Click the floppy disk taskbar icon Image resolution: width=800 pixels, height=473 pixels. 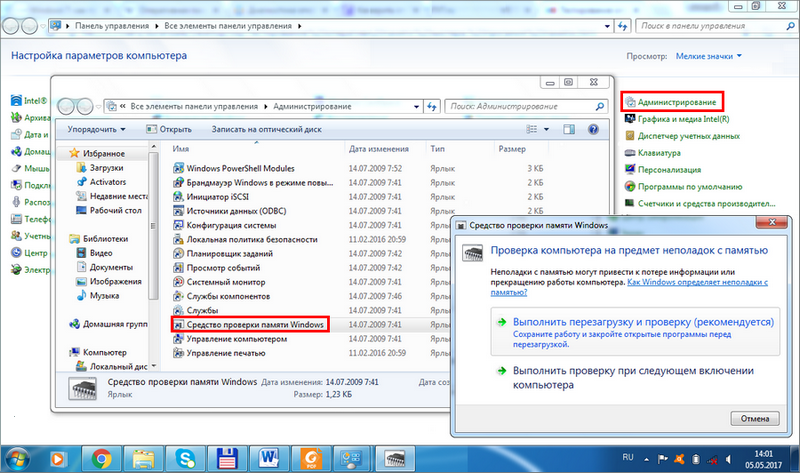[x=228, y=459]
